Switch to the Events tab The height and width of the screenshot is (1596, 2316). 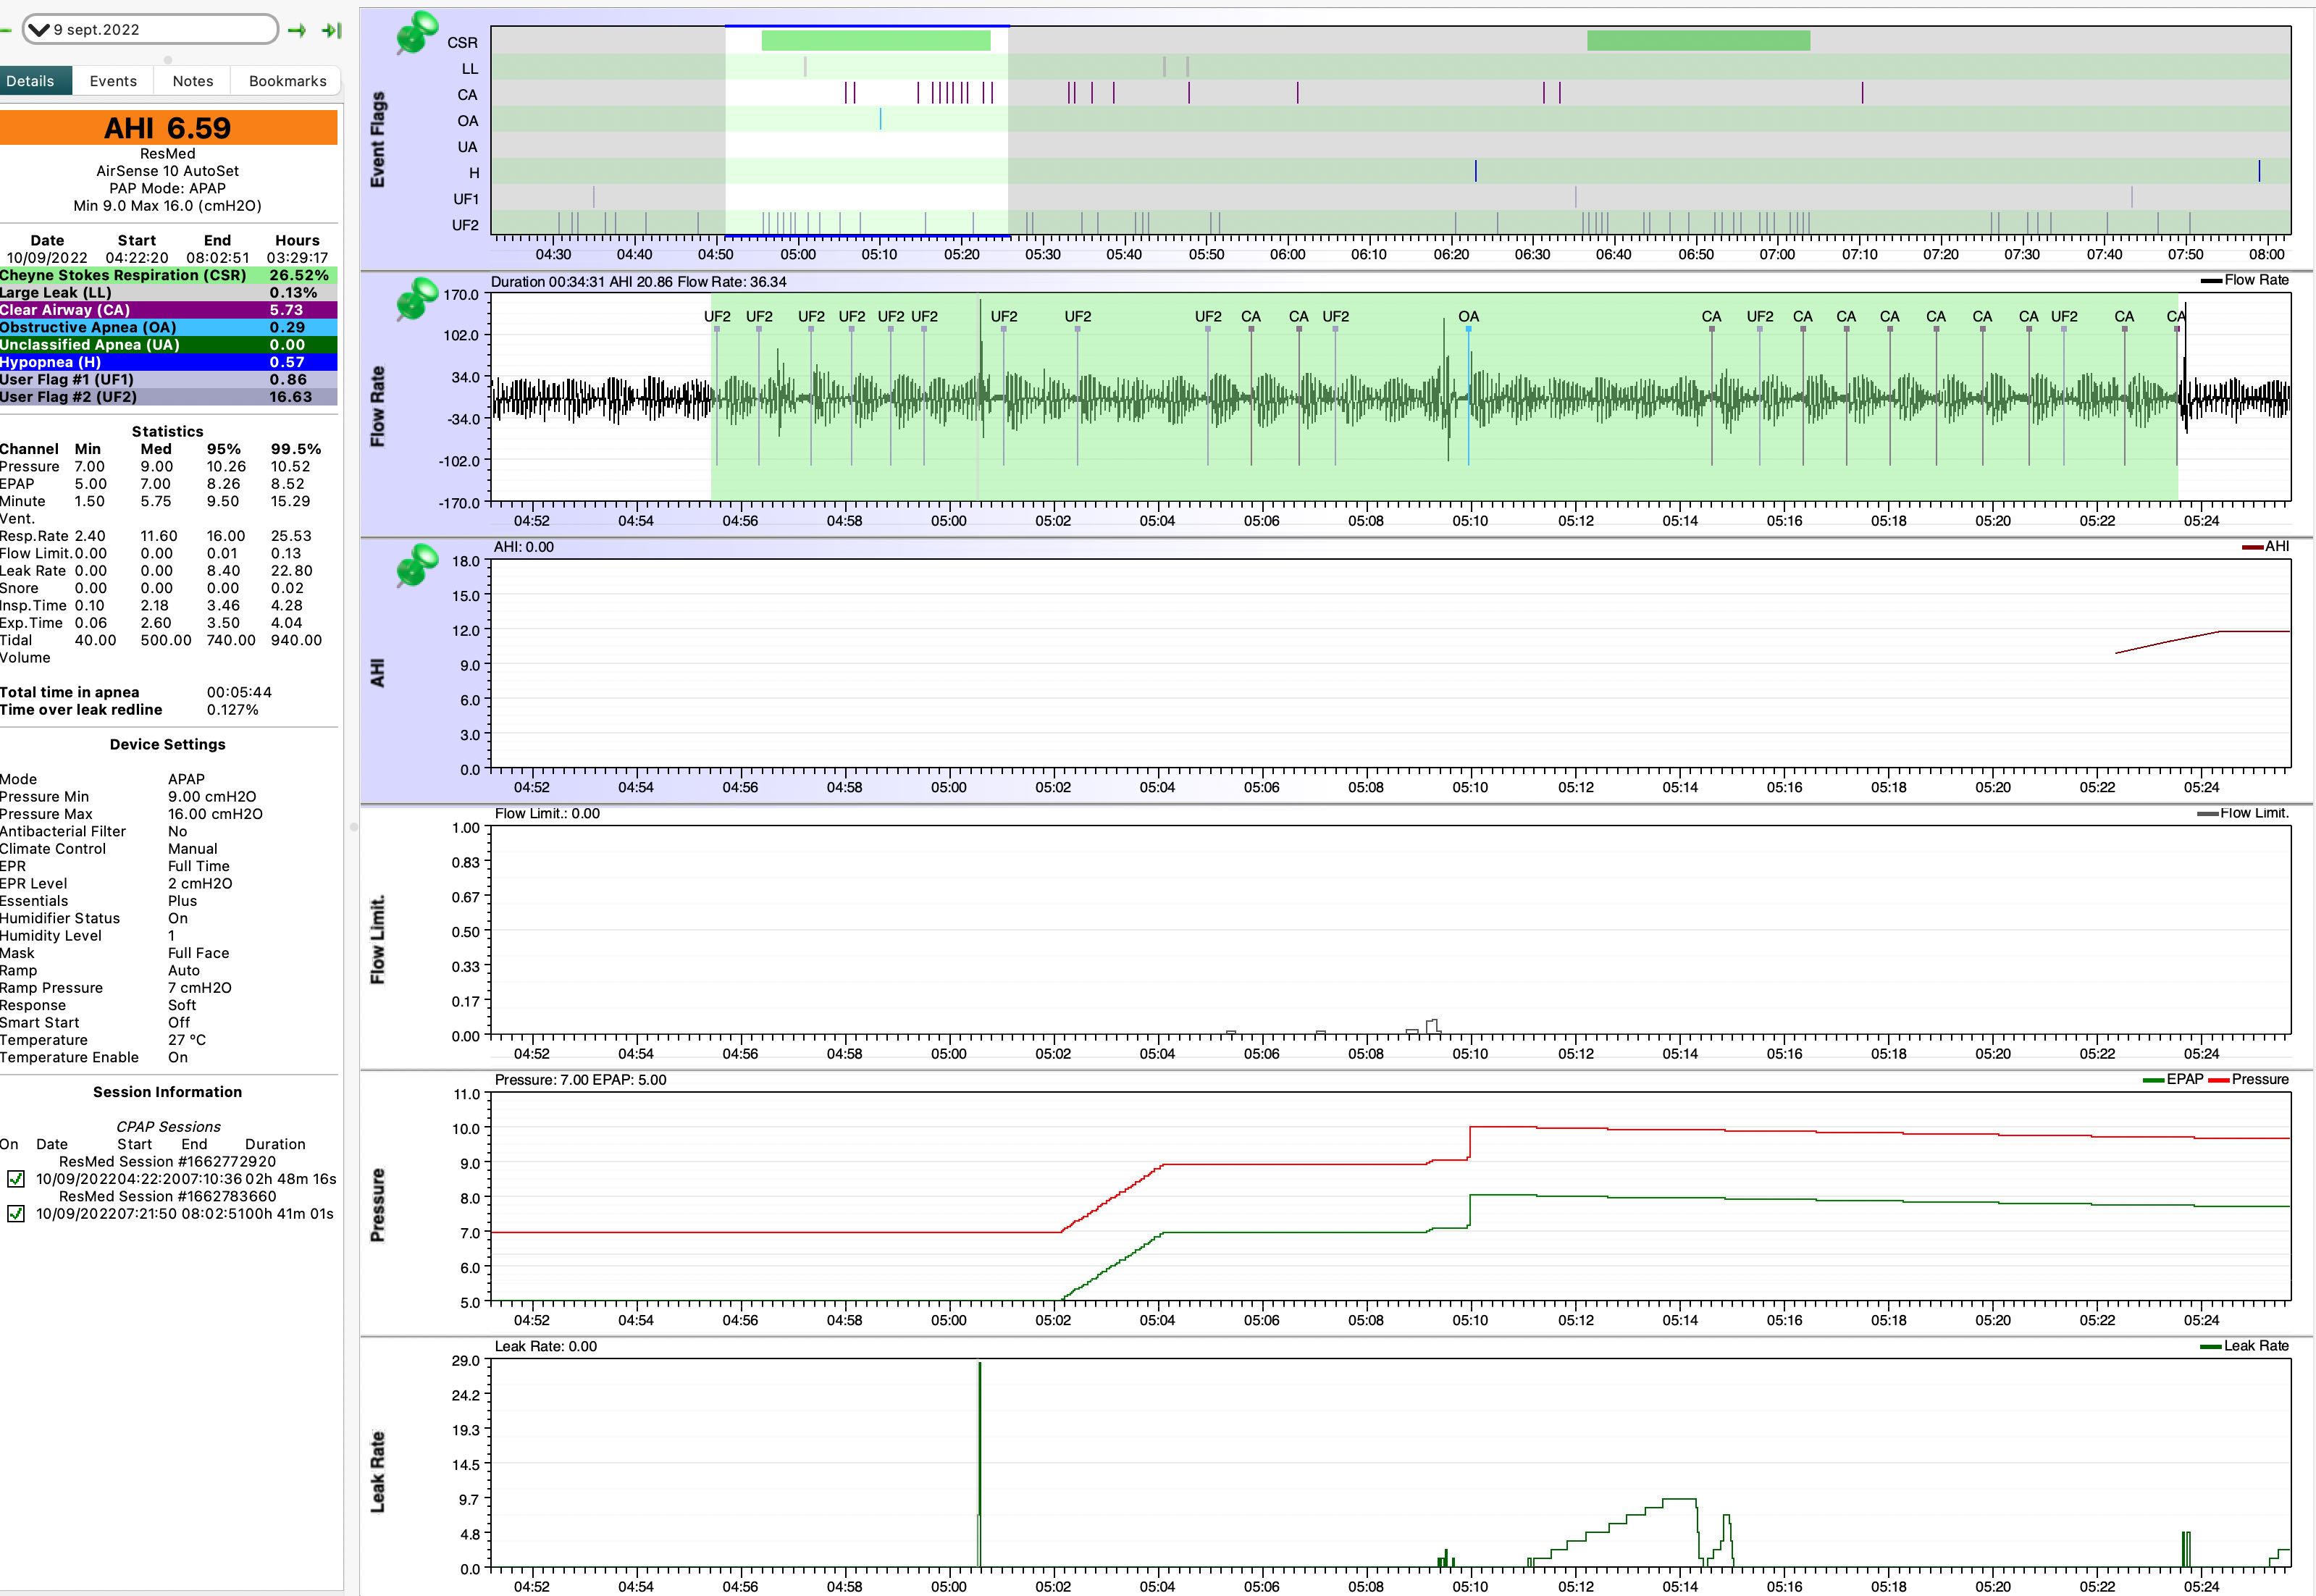113,81
